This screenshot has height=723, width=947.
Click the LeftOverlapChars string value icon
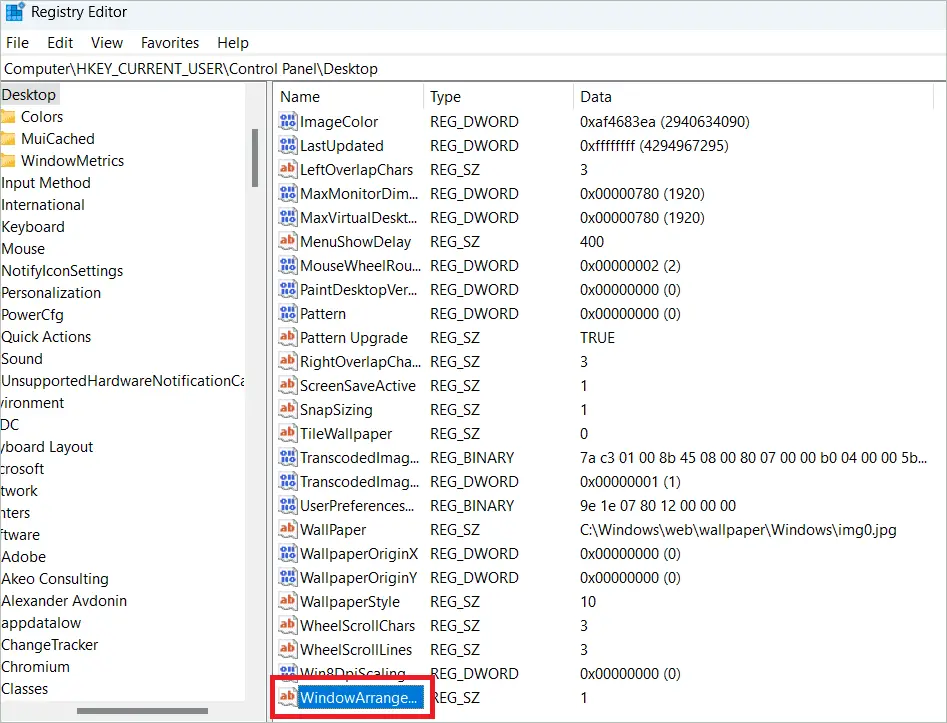(288, 170)
